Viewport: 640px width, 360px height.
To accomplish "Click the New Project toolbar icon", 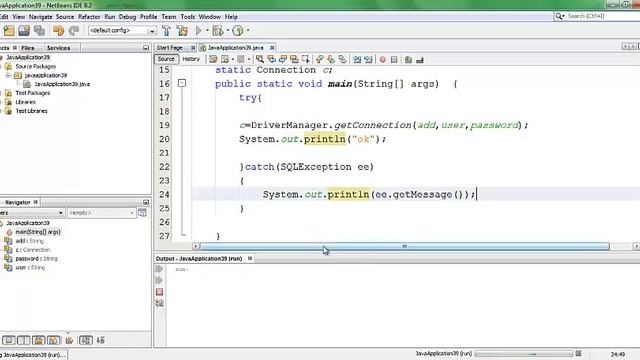I will click(9, 31).
